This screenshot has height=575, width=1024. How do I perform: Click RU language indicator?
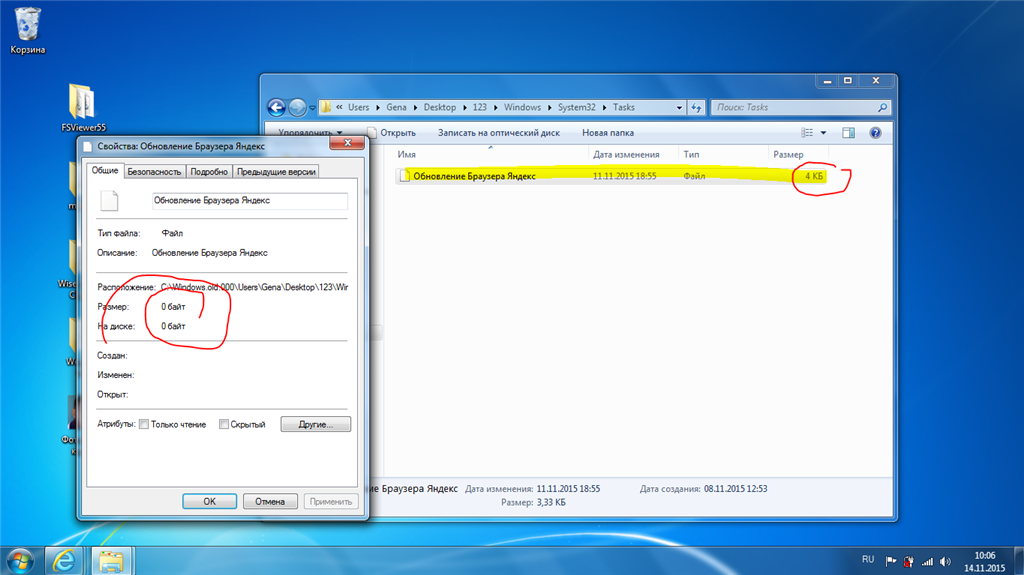click(867, 559)
